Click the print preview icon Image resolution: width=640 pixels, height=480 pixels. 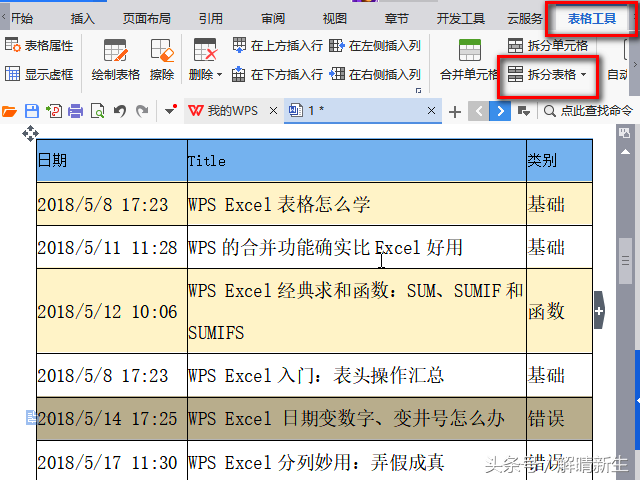coord(98,111)
